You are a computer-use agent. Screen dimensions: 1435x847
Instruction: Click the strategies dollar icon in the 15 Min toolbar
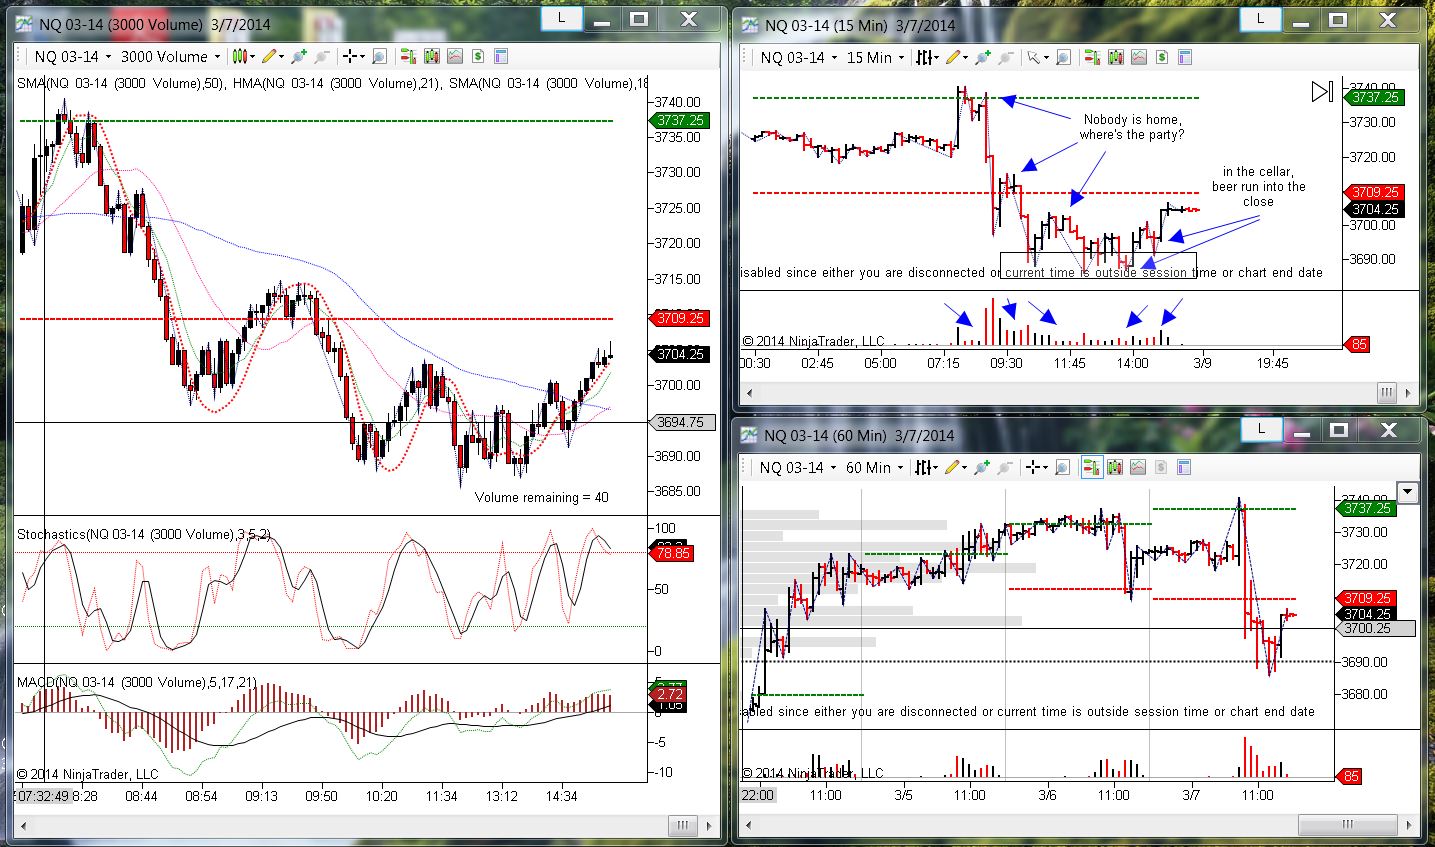[1163, 58]
